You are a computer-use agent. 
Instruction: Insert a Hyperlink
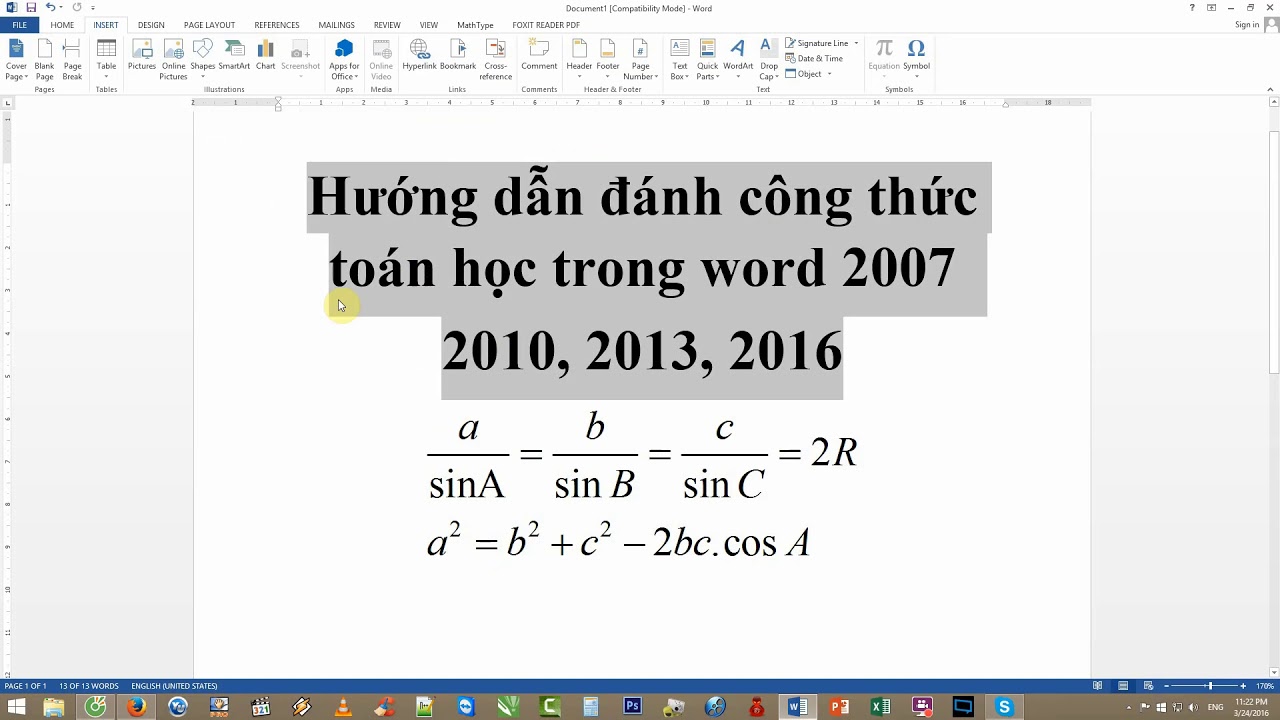pyautogui.click(x=419, y=56)
